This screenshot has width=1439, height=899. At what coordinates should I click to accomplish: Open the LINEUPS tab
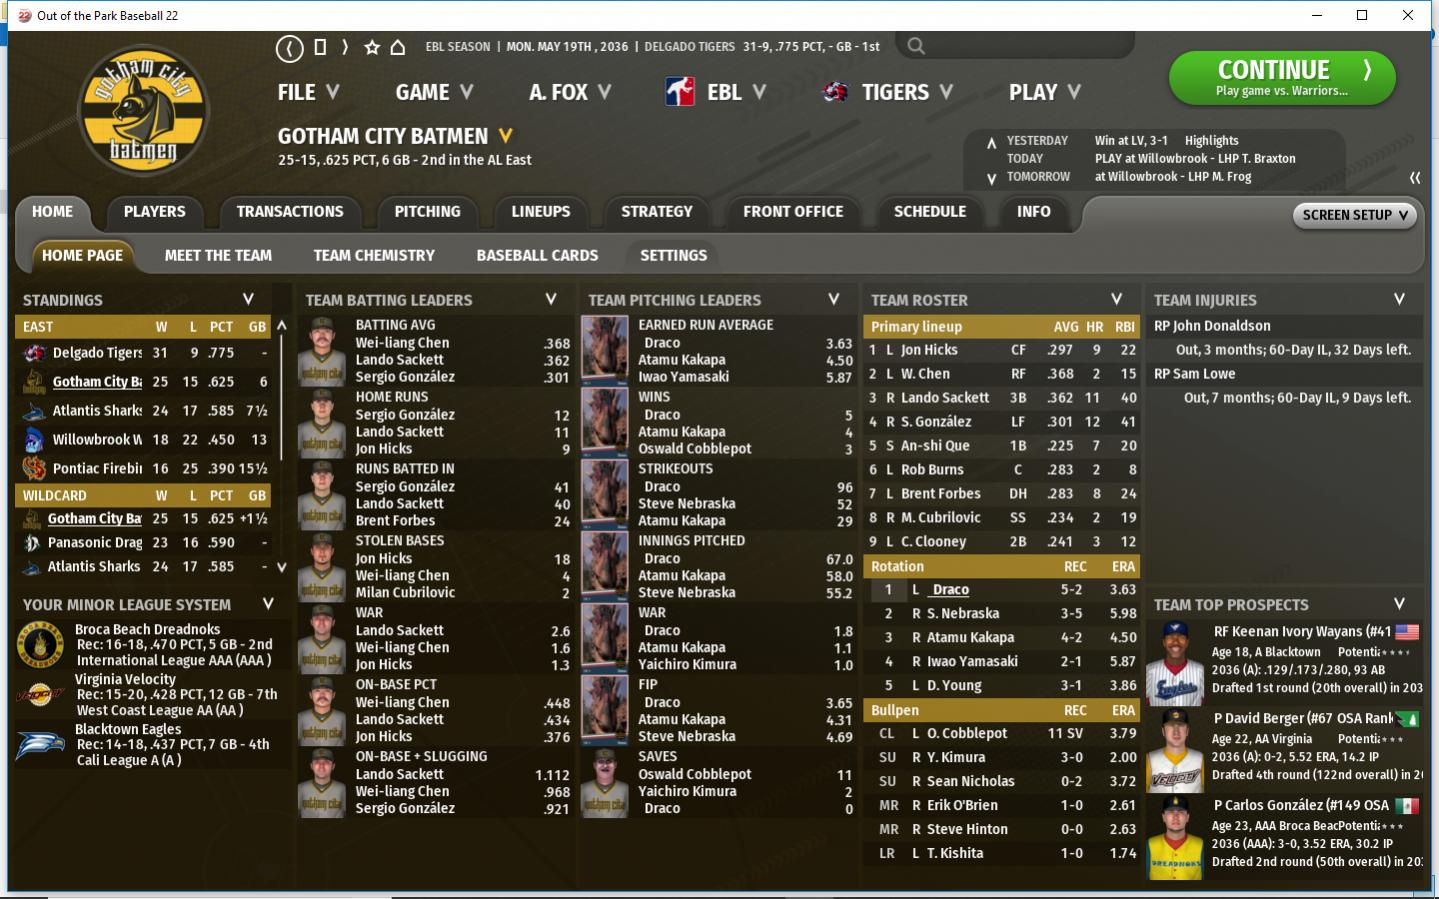tap(541, 212)
